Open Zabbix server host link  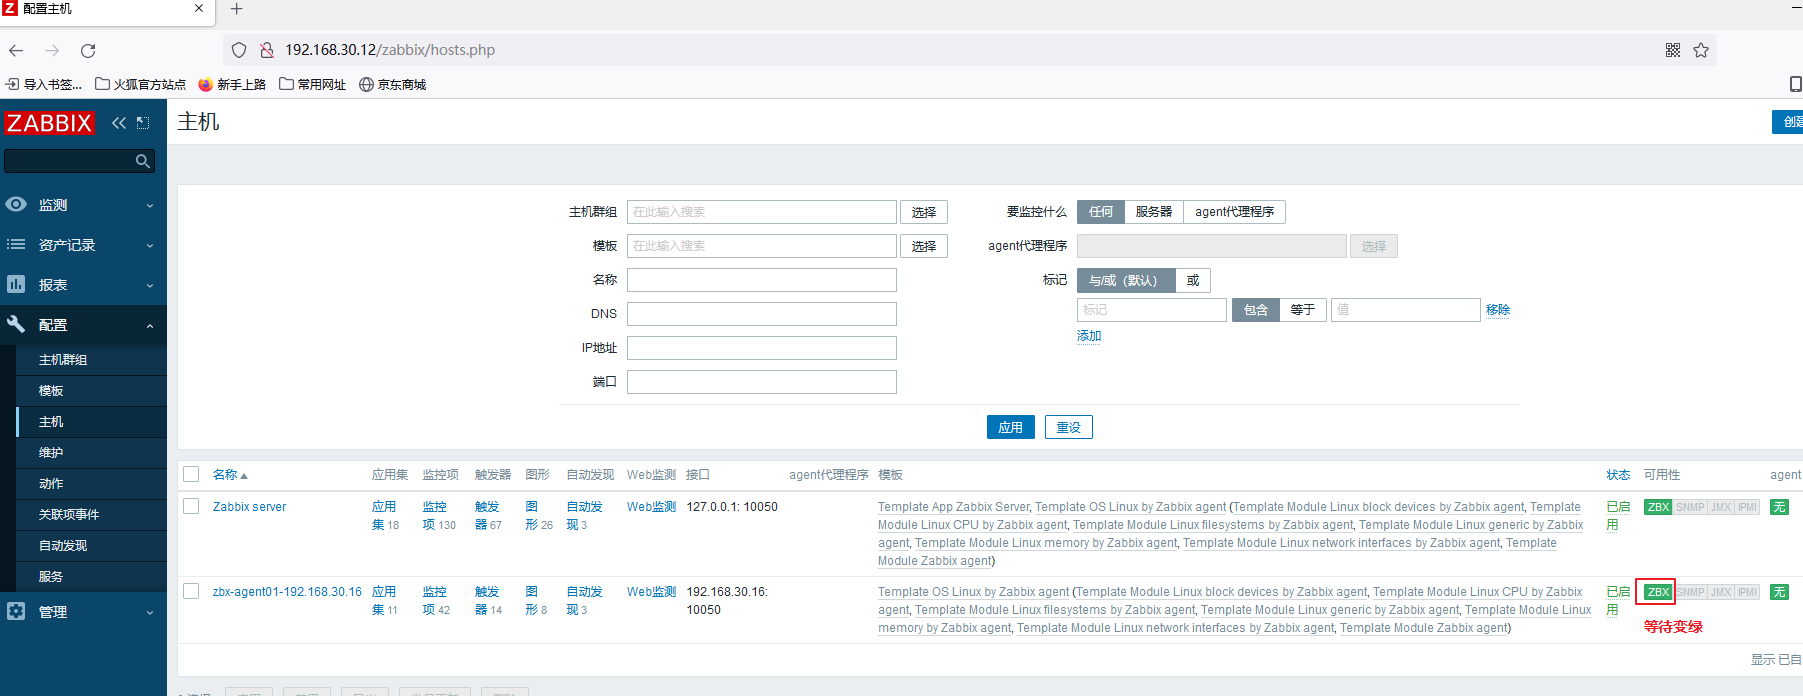249,507
